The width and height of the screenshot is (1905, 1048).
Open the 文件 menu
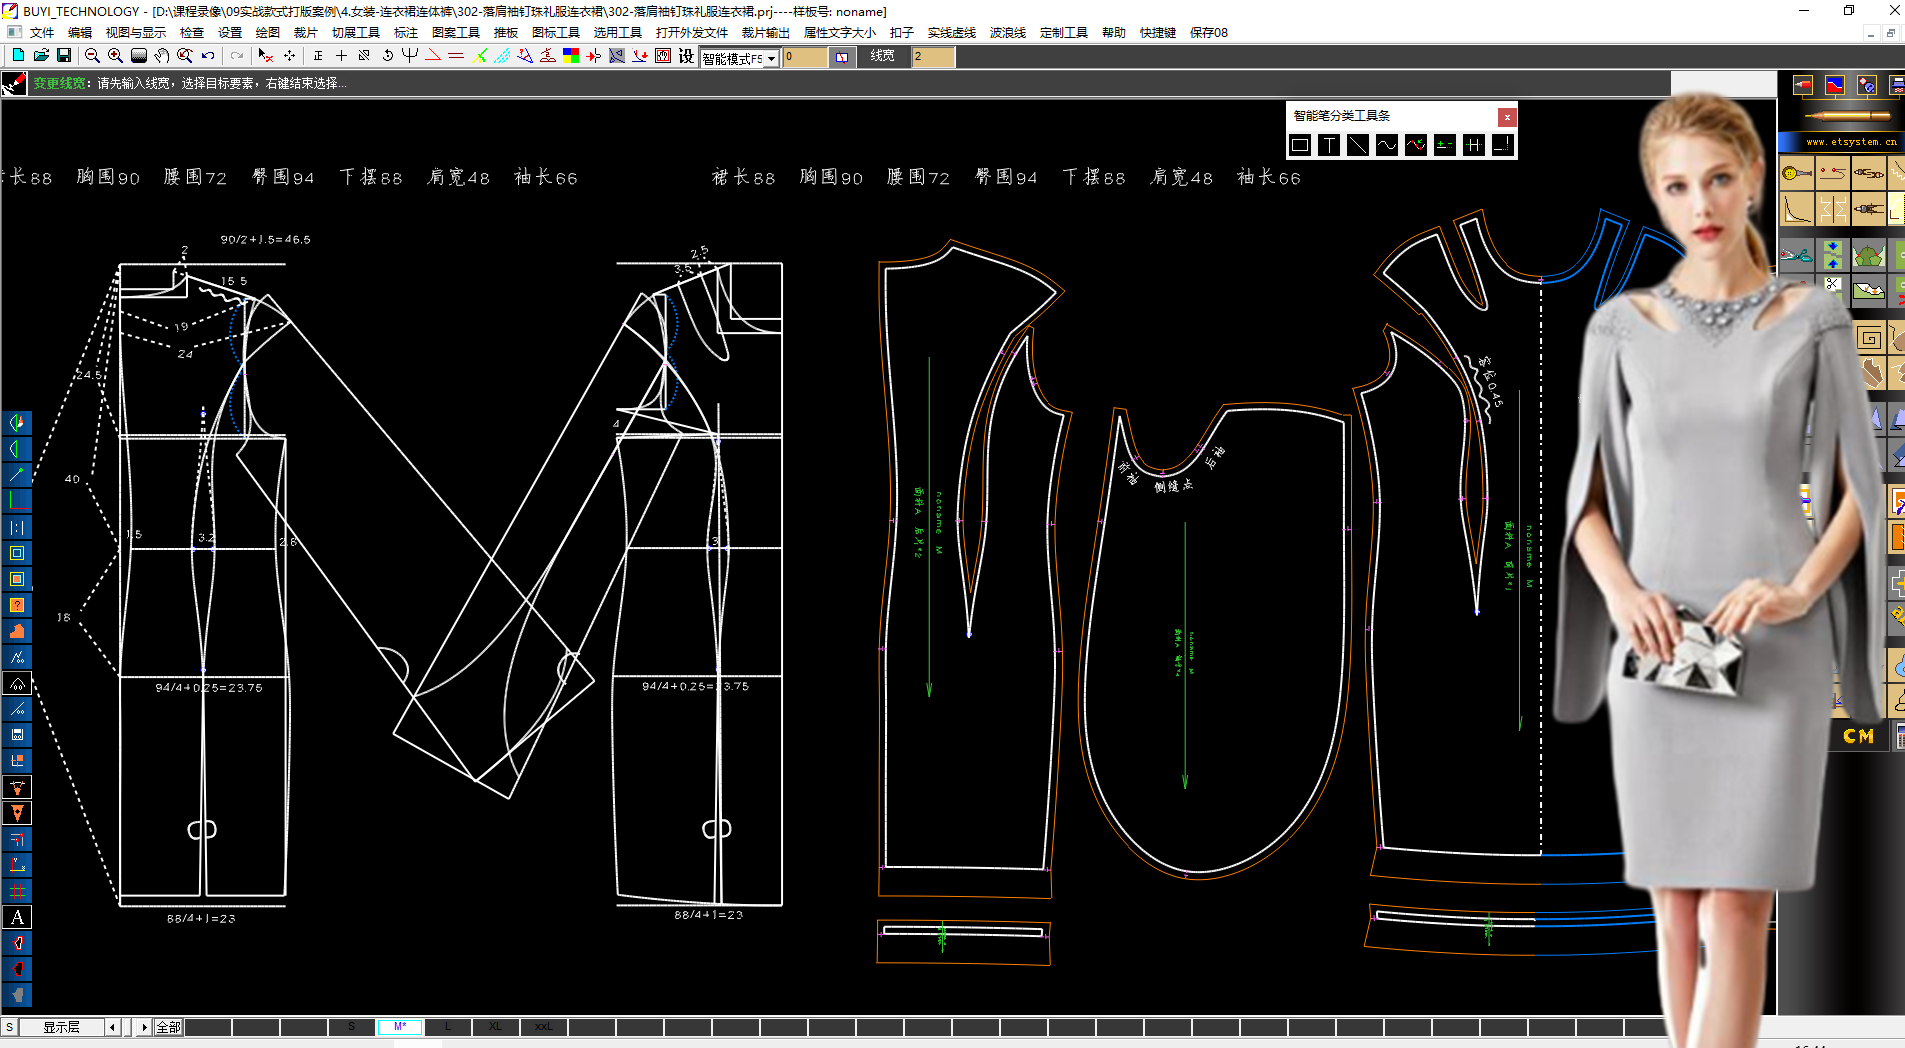pos(42,32)
